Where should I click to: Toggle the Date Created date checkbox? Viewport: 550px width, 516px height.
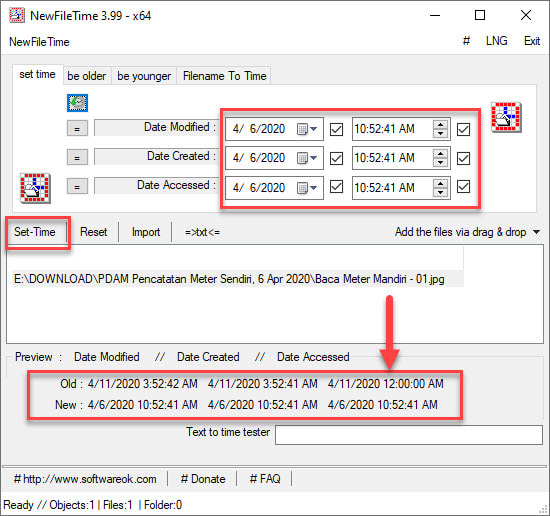[x=336, y=158]
